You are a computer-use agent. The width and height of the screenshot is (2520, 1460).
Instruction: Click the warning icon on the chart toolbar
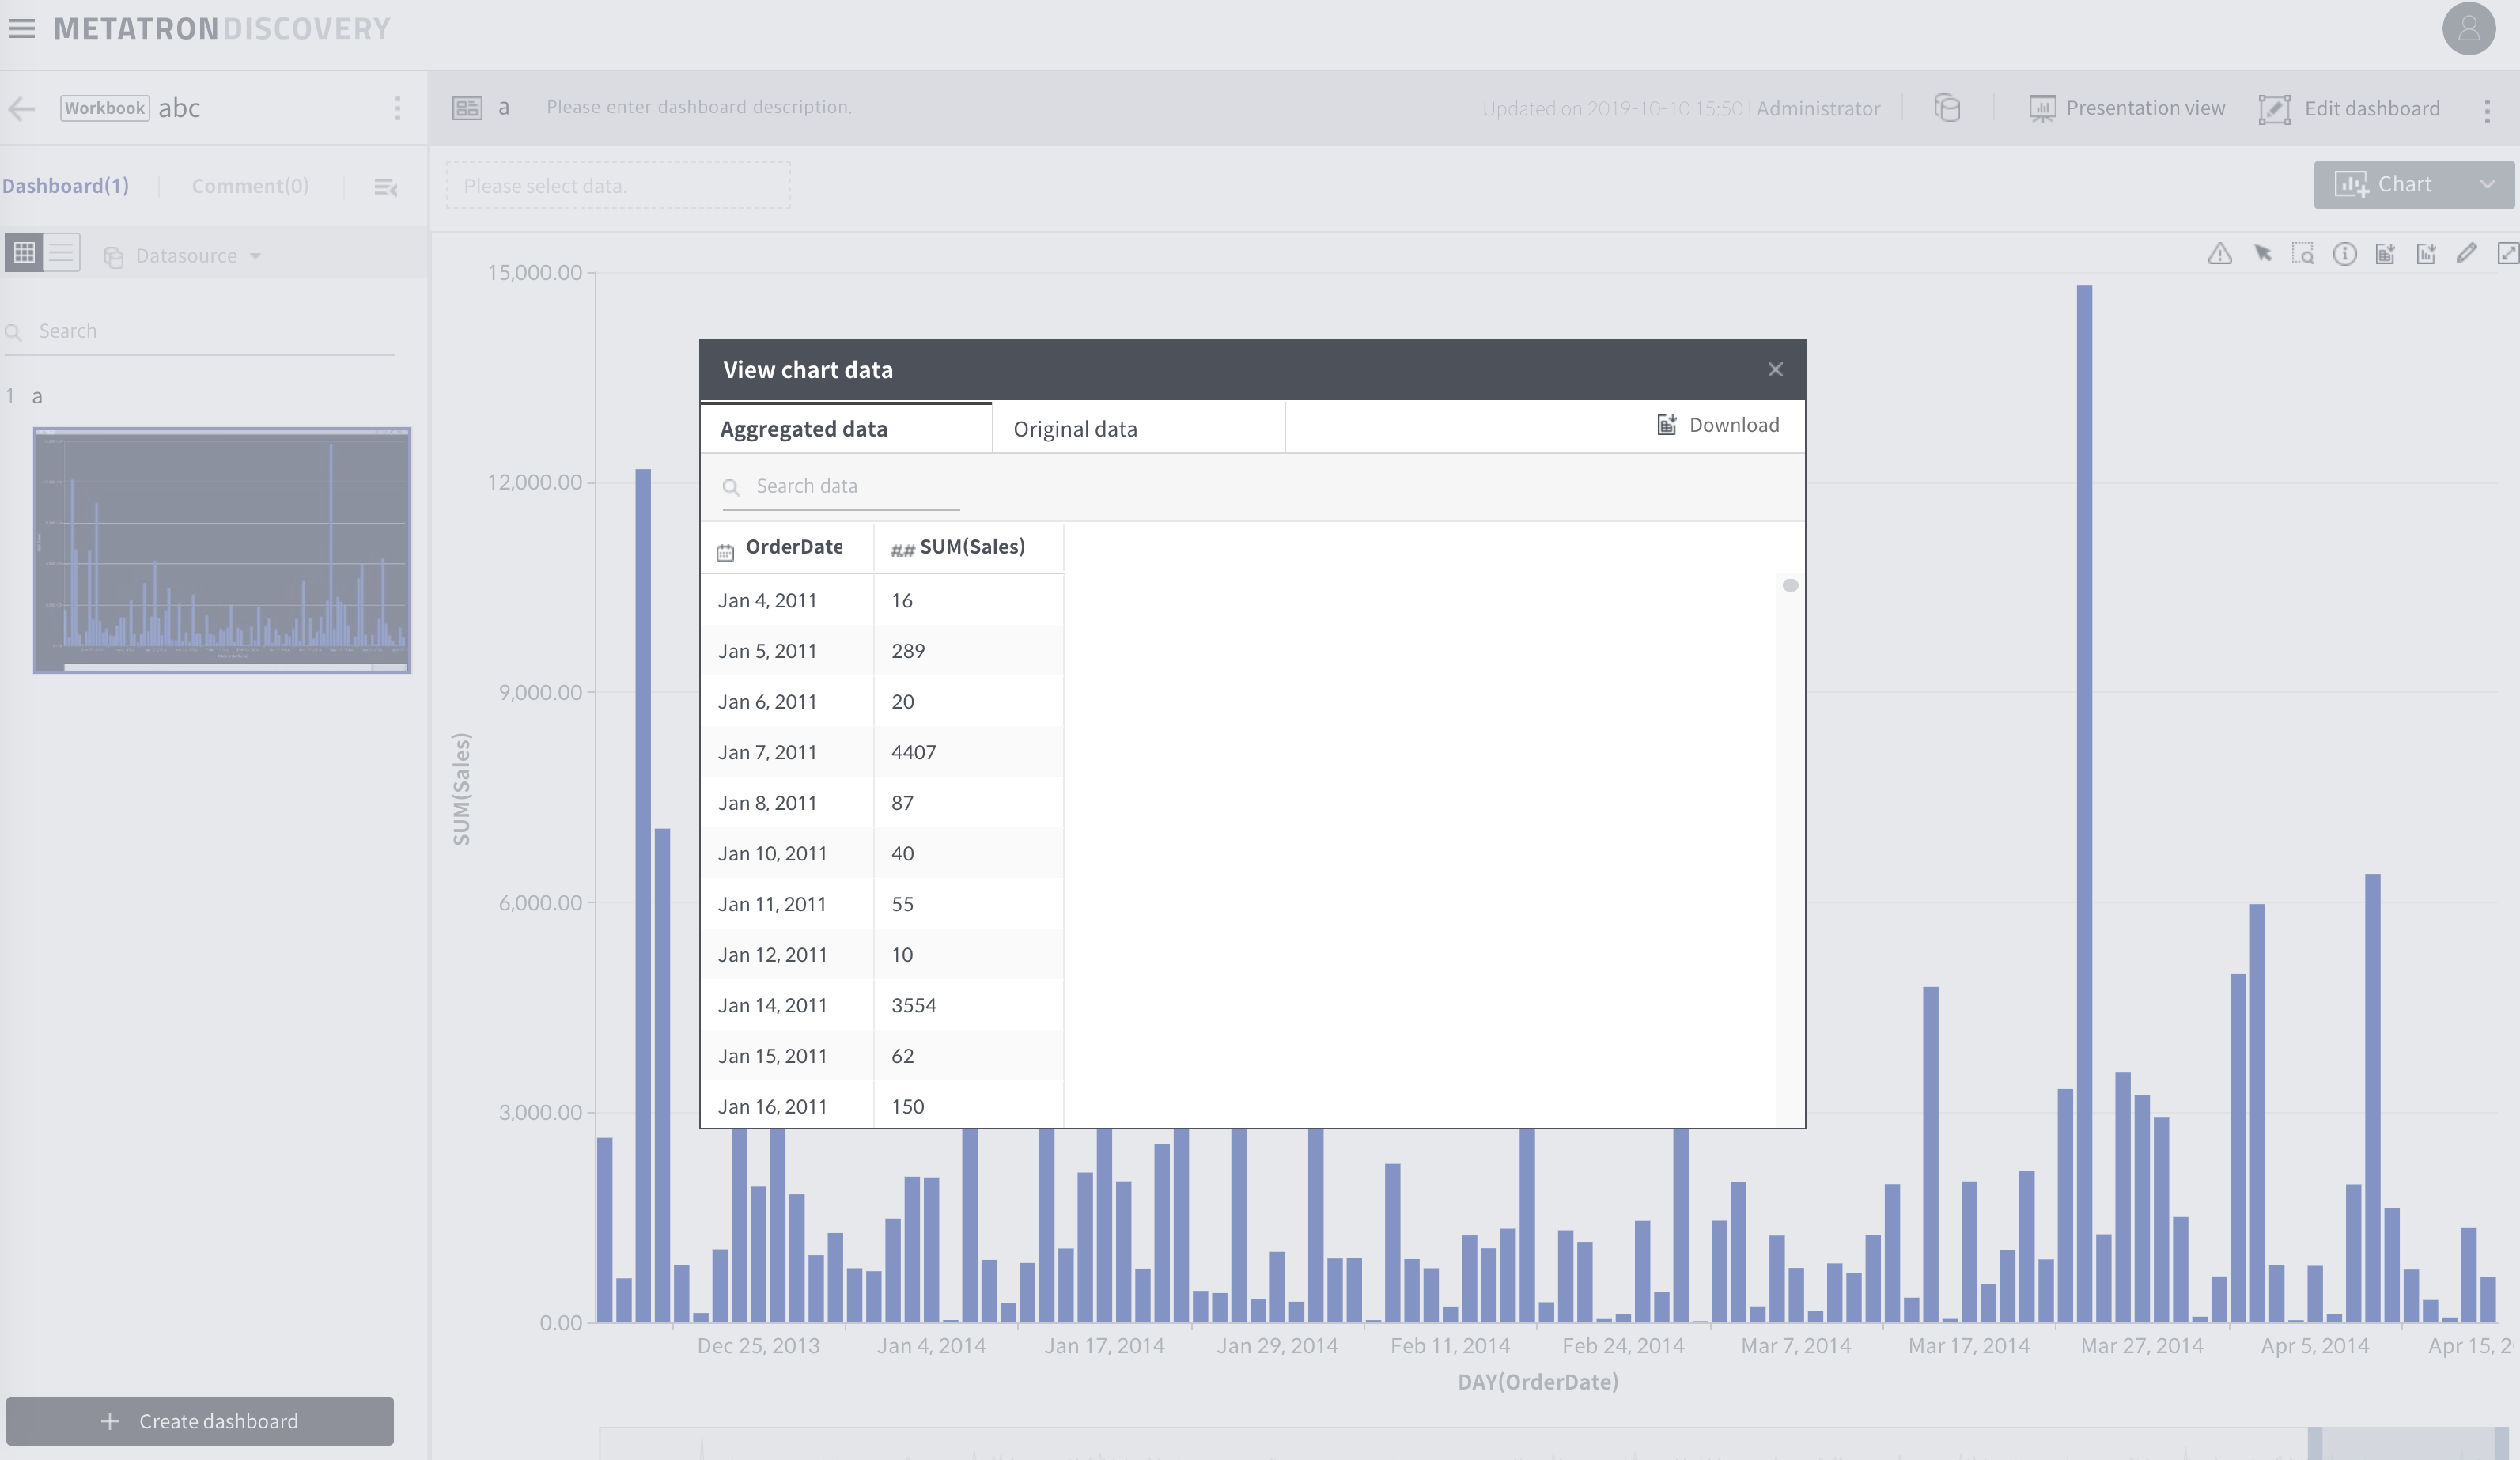[x=2219, y=254]
